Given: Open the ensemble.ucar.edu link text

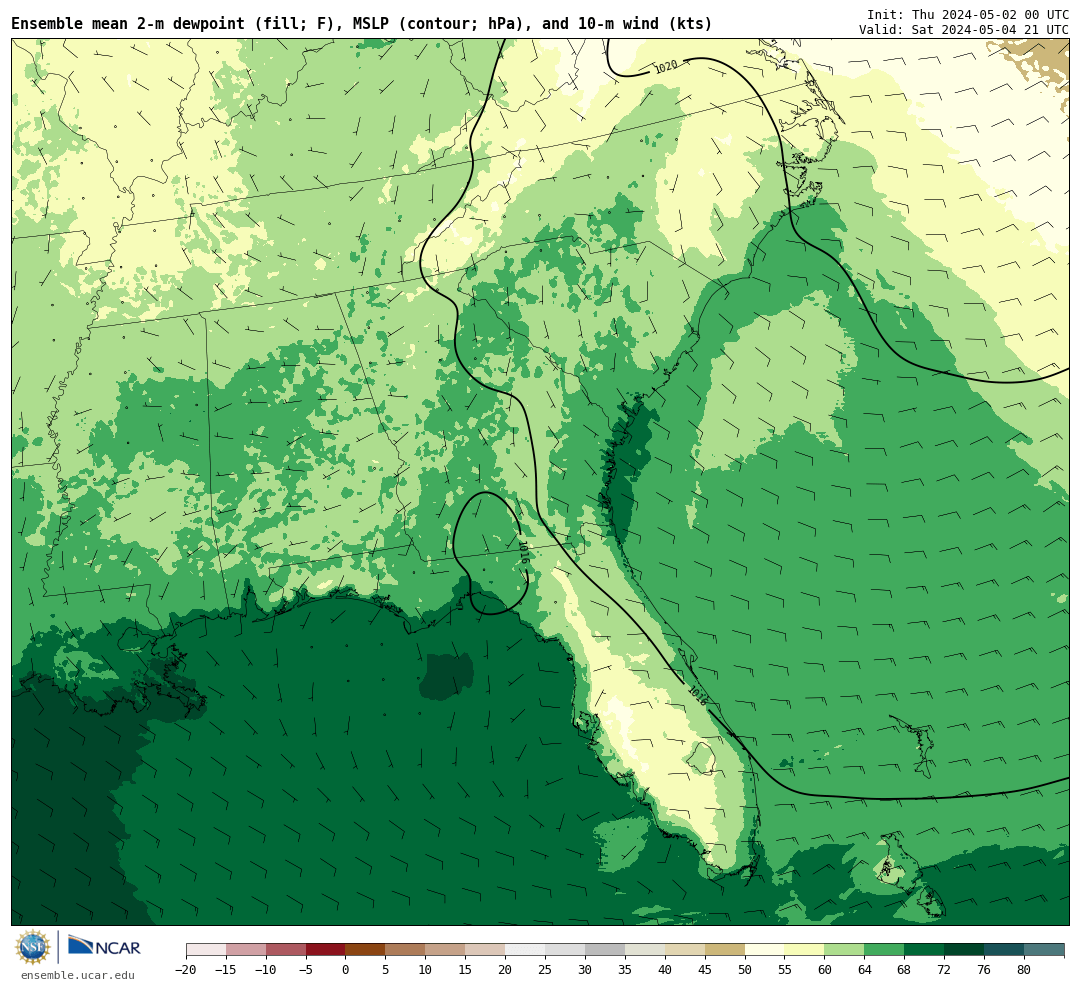Looking at the screenshot, I should pos(78,975).
